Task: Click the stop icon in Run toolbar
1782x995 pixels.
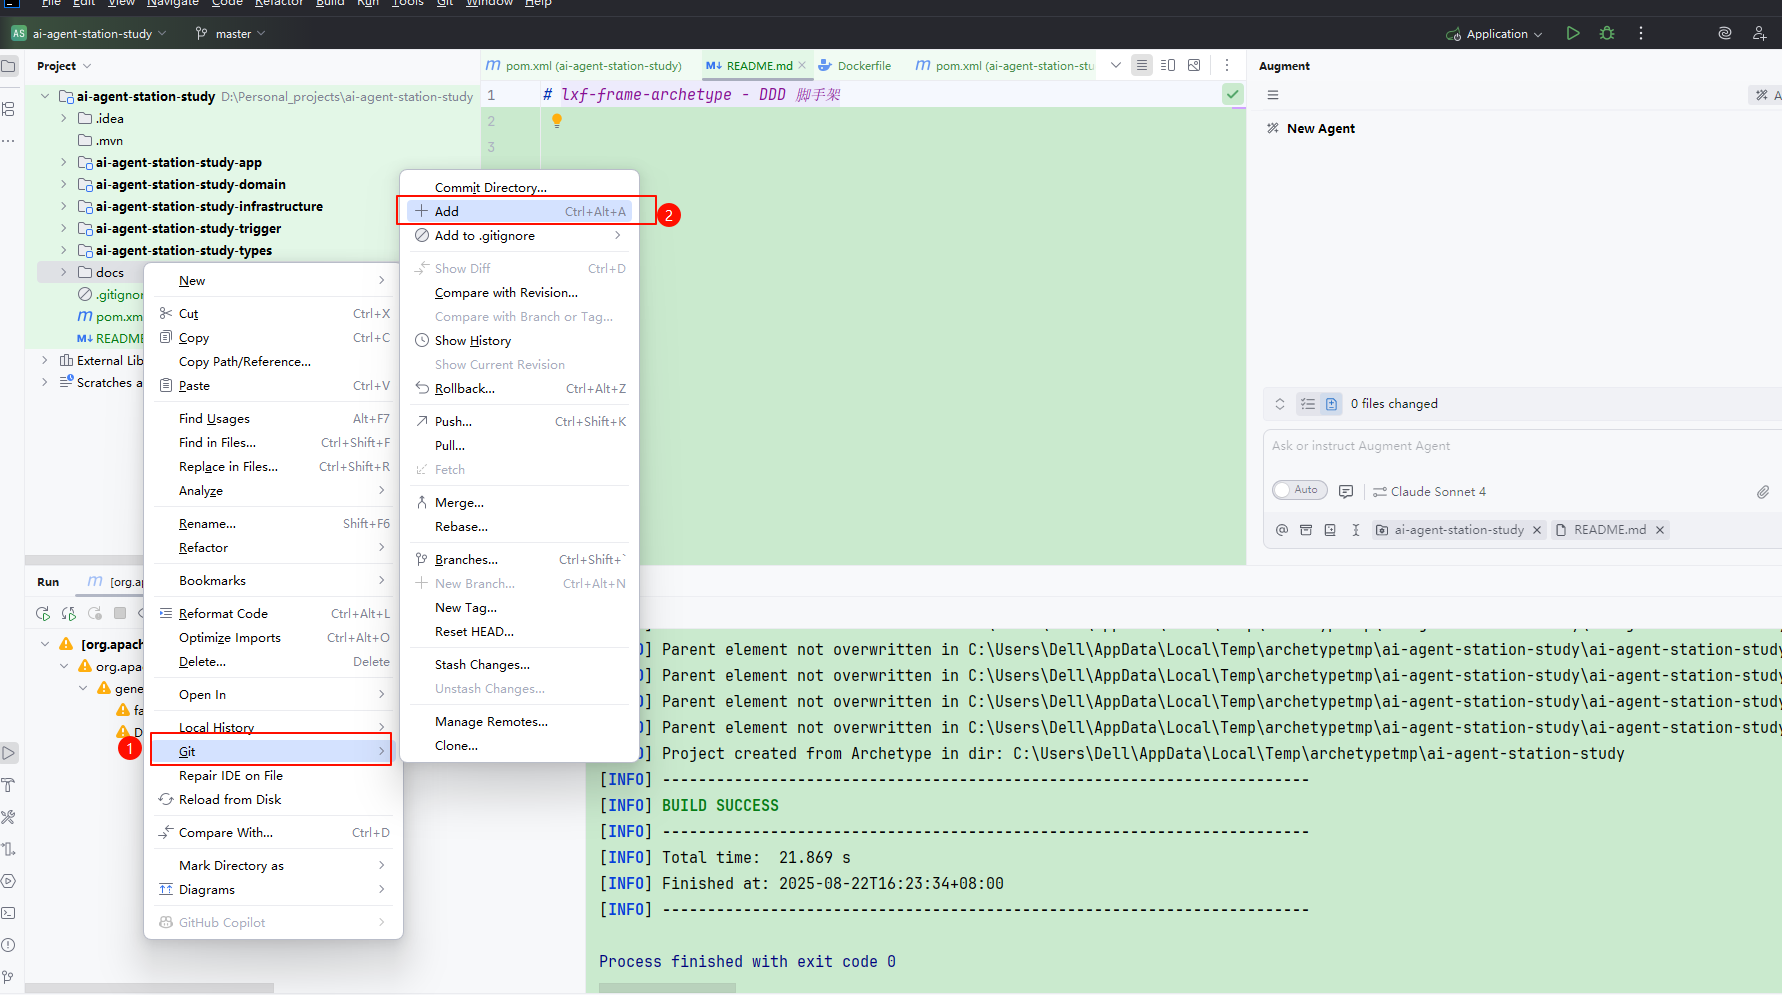Action: coord(120,613)
